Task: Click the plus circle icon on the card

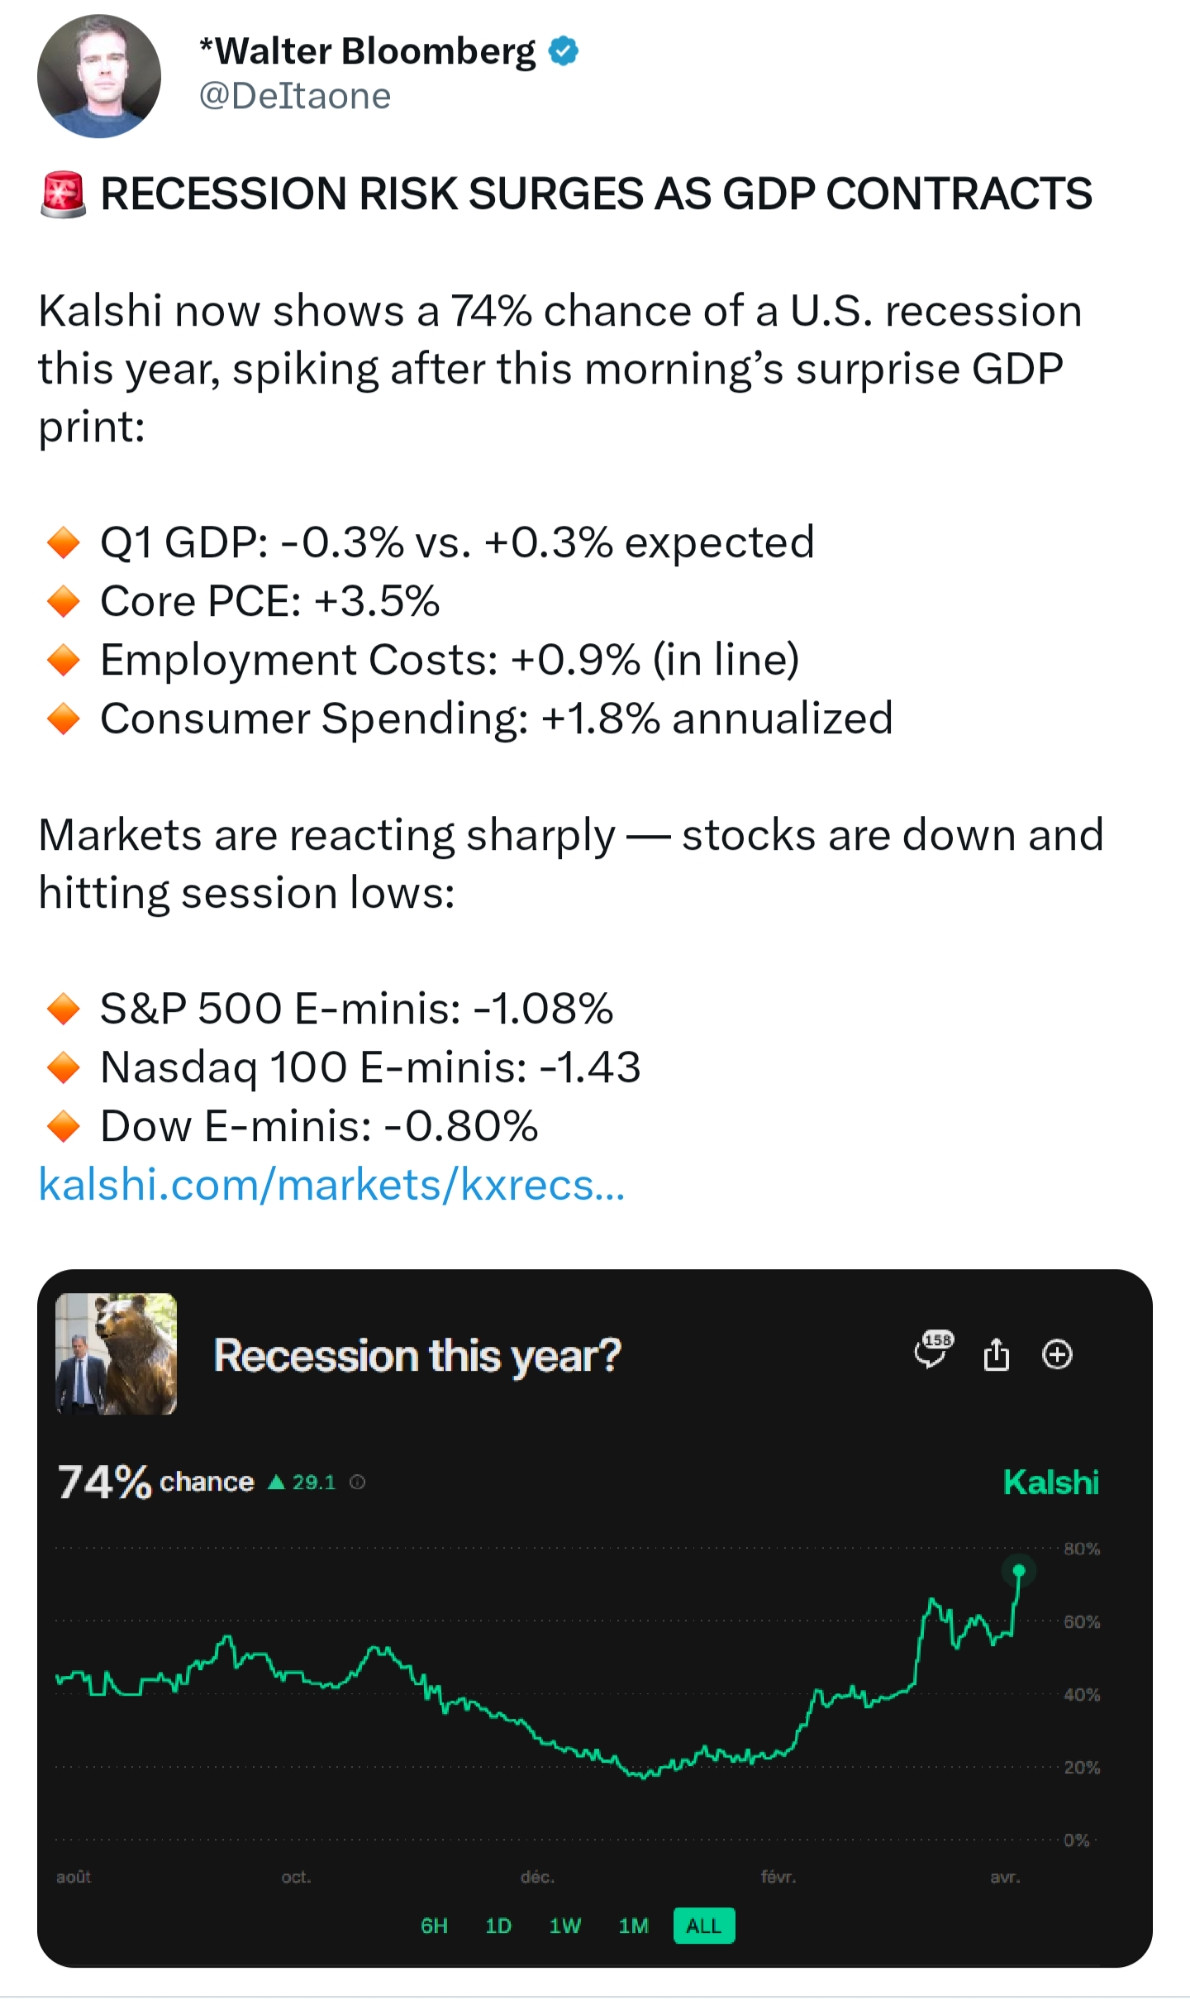Action: pos(1057,1354)
